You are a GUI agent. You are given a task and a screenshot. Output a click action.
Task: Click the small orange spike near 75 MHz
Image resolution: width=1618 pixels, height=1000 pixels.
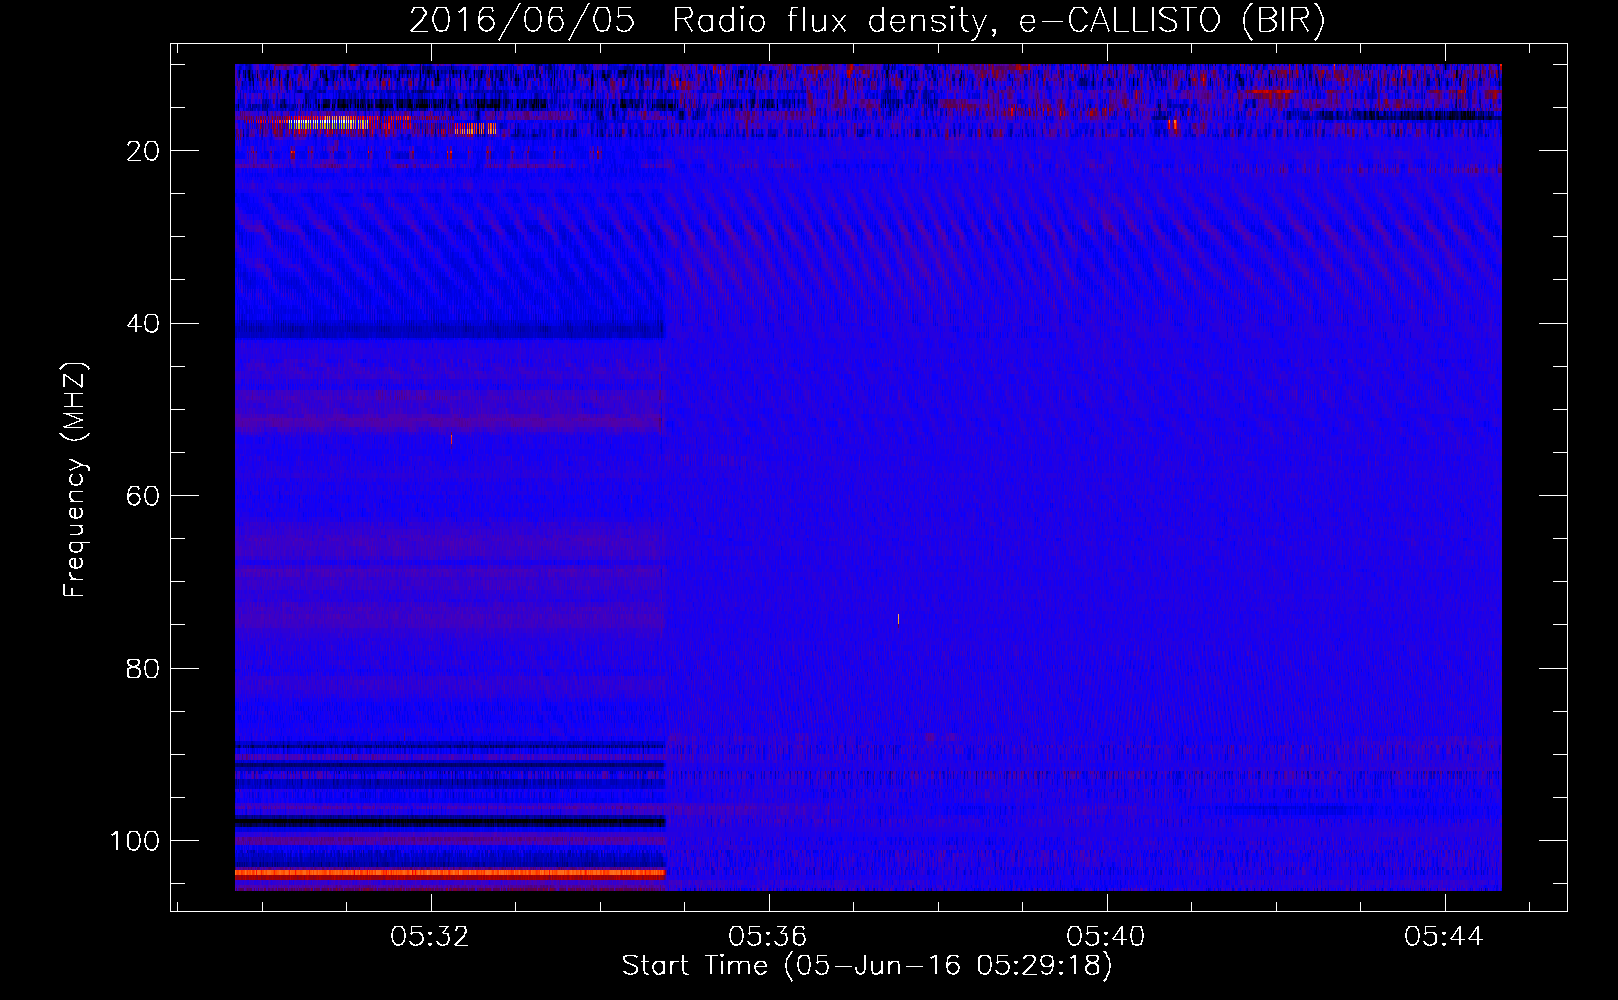tap(898, 619)
